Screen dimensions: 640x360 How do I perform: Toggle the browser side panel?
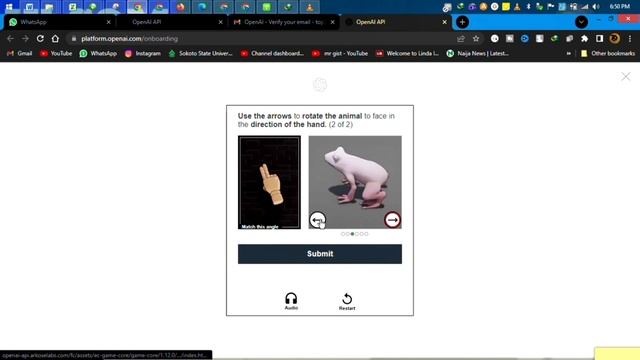click(x=599, y=38)
